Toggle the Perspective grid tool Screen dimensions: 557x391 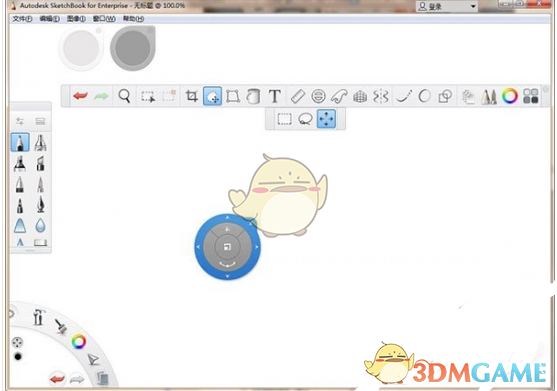pos(360,97)
